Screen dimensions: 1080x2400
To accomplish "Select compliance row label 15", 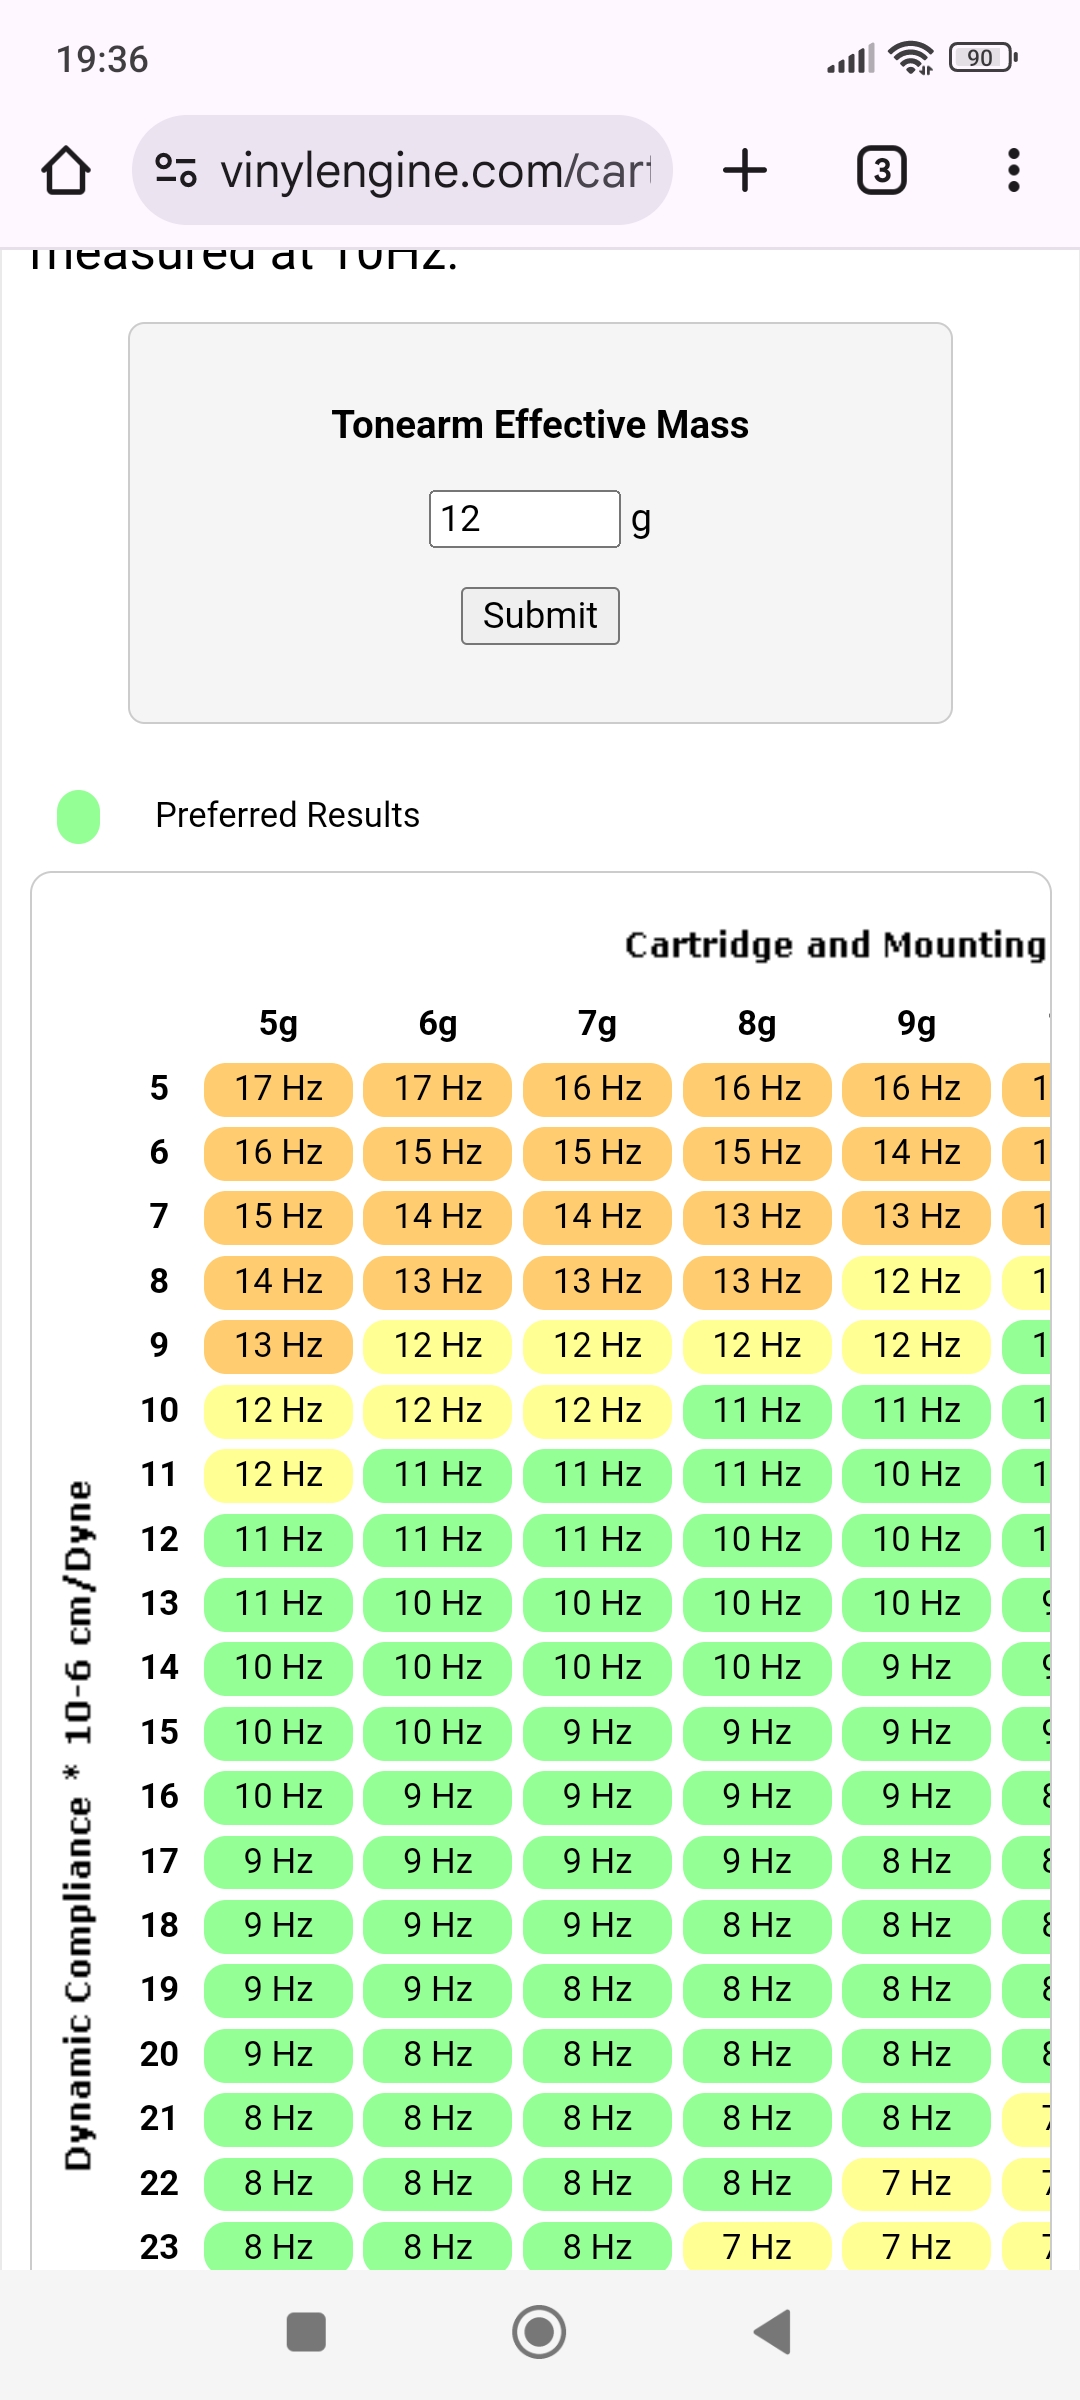I will (159, 1732).
